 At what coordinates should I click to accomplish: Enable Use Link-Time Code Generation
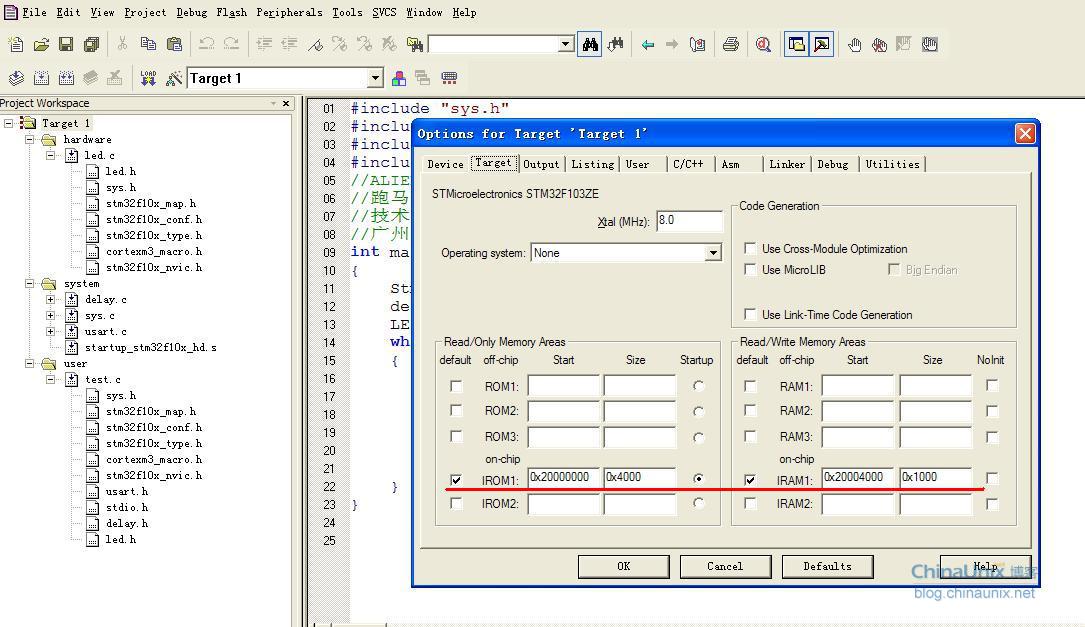[x=750, y=314]
